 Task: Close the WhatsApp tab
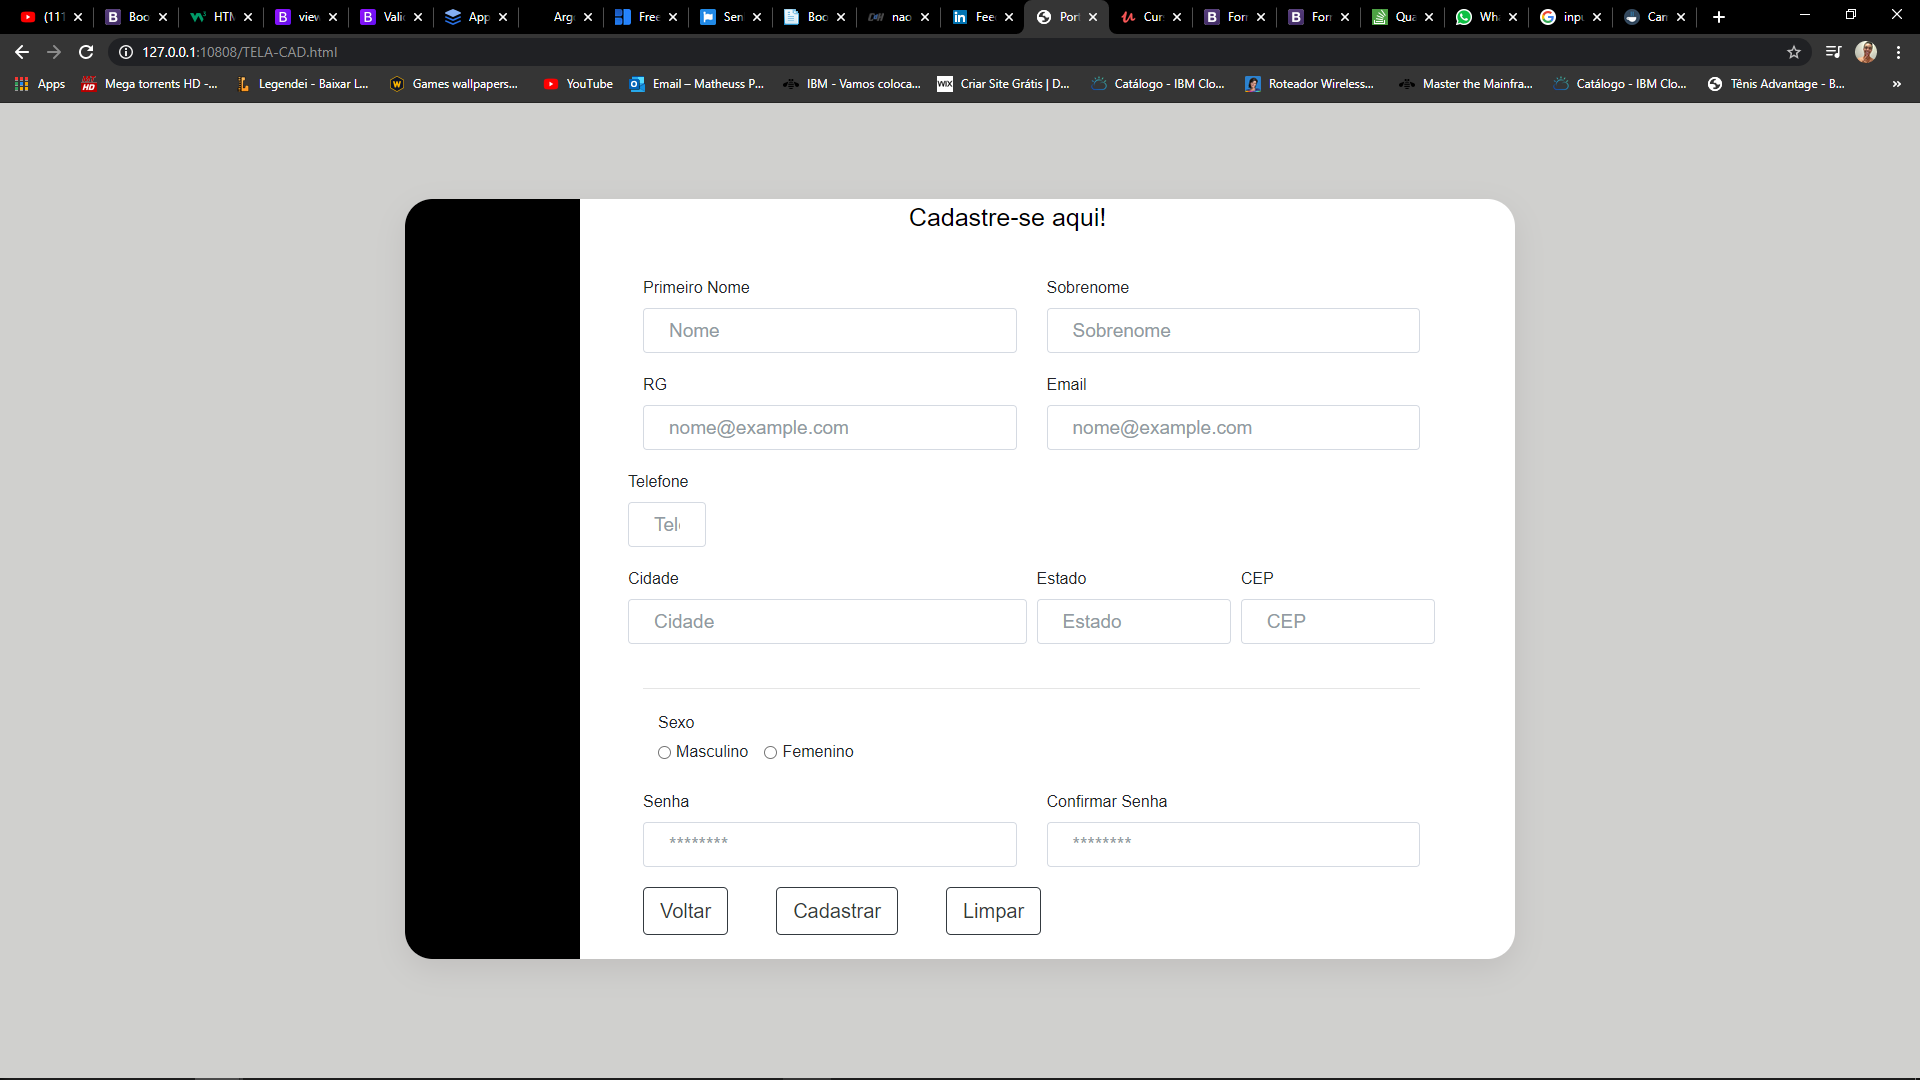(x=1513, y=17)
